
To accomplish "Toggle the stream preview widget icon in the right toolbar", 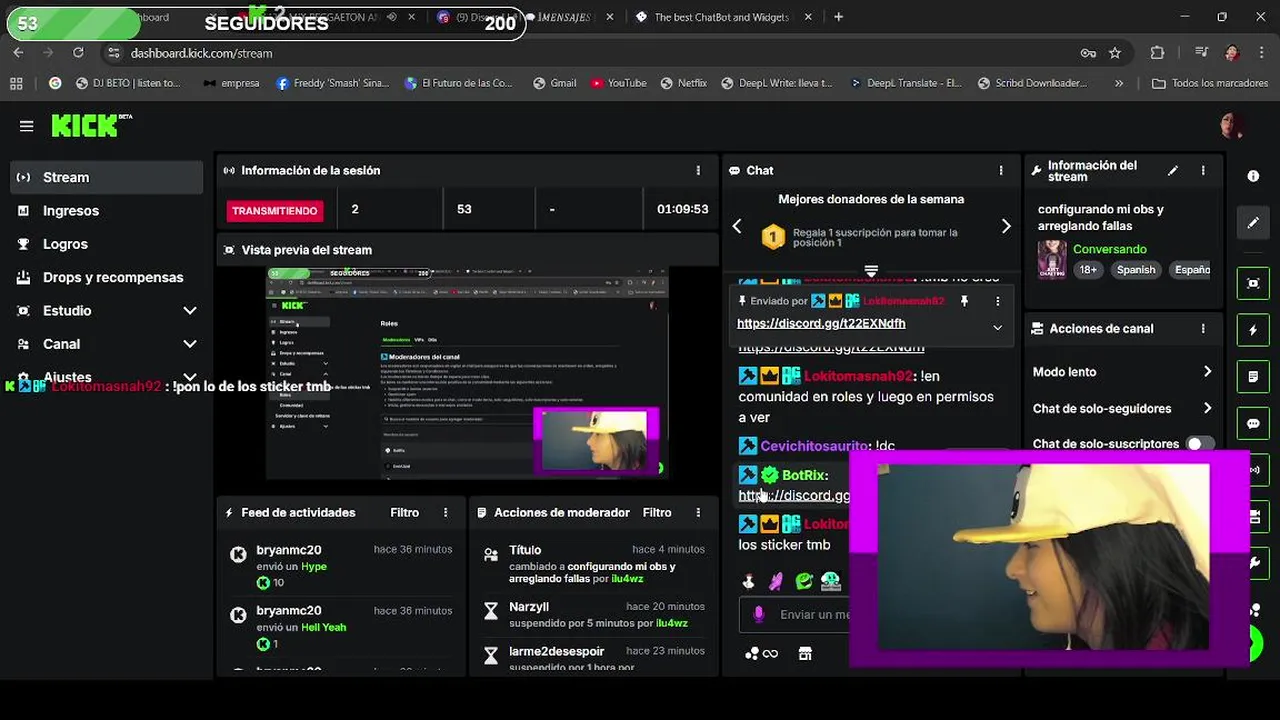I will pyautogui.click(x=1253, y=283).
